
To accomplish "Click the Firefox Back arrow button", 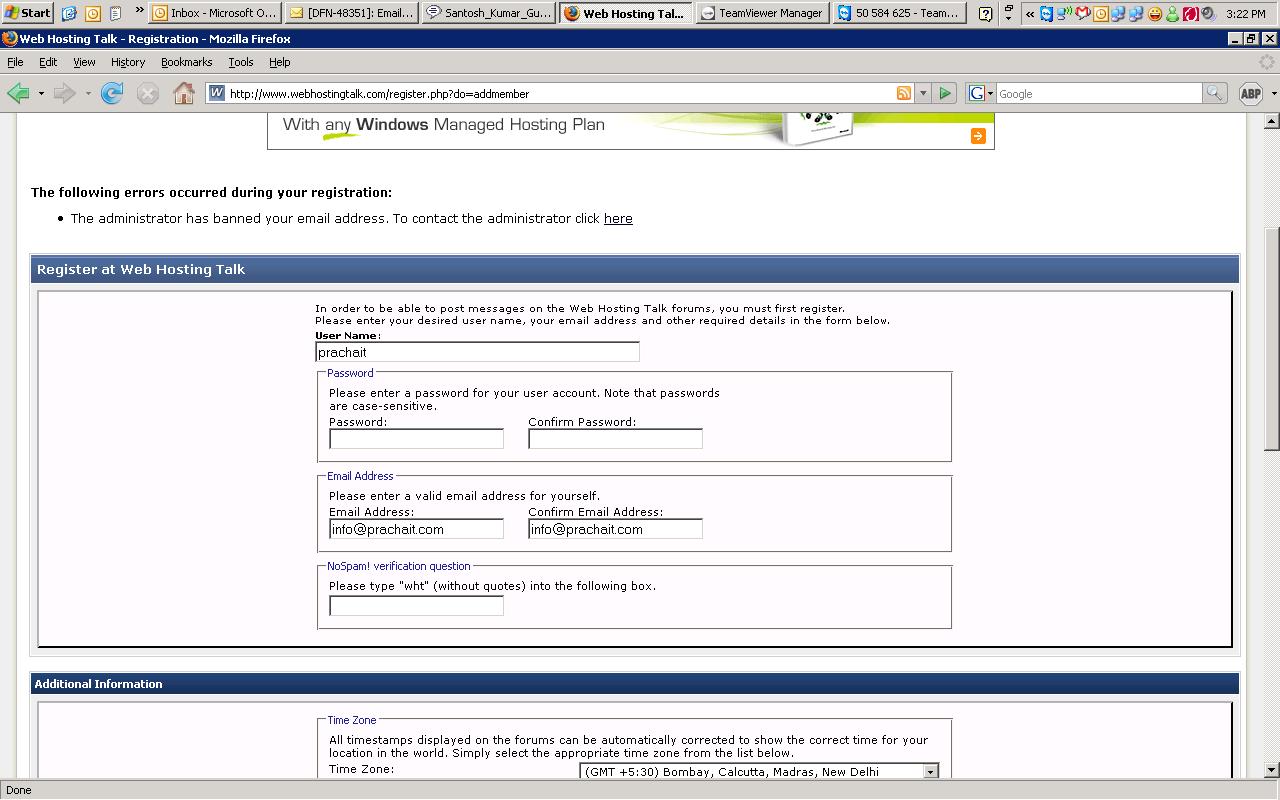I will coord(17,93).
